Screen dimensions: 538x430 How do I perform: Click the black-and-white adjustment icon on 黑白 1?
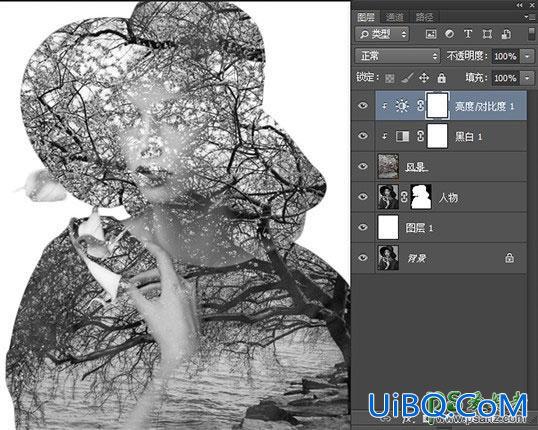(x=402, y=136)
